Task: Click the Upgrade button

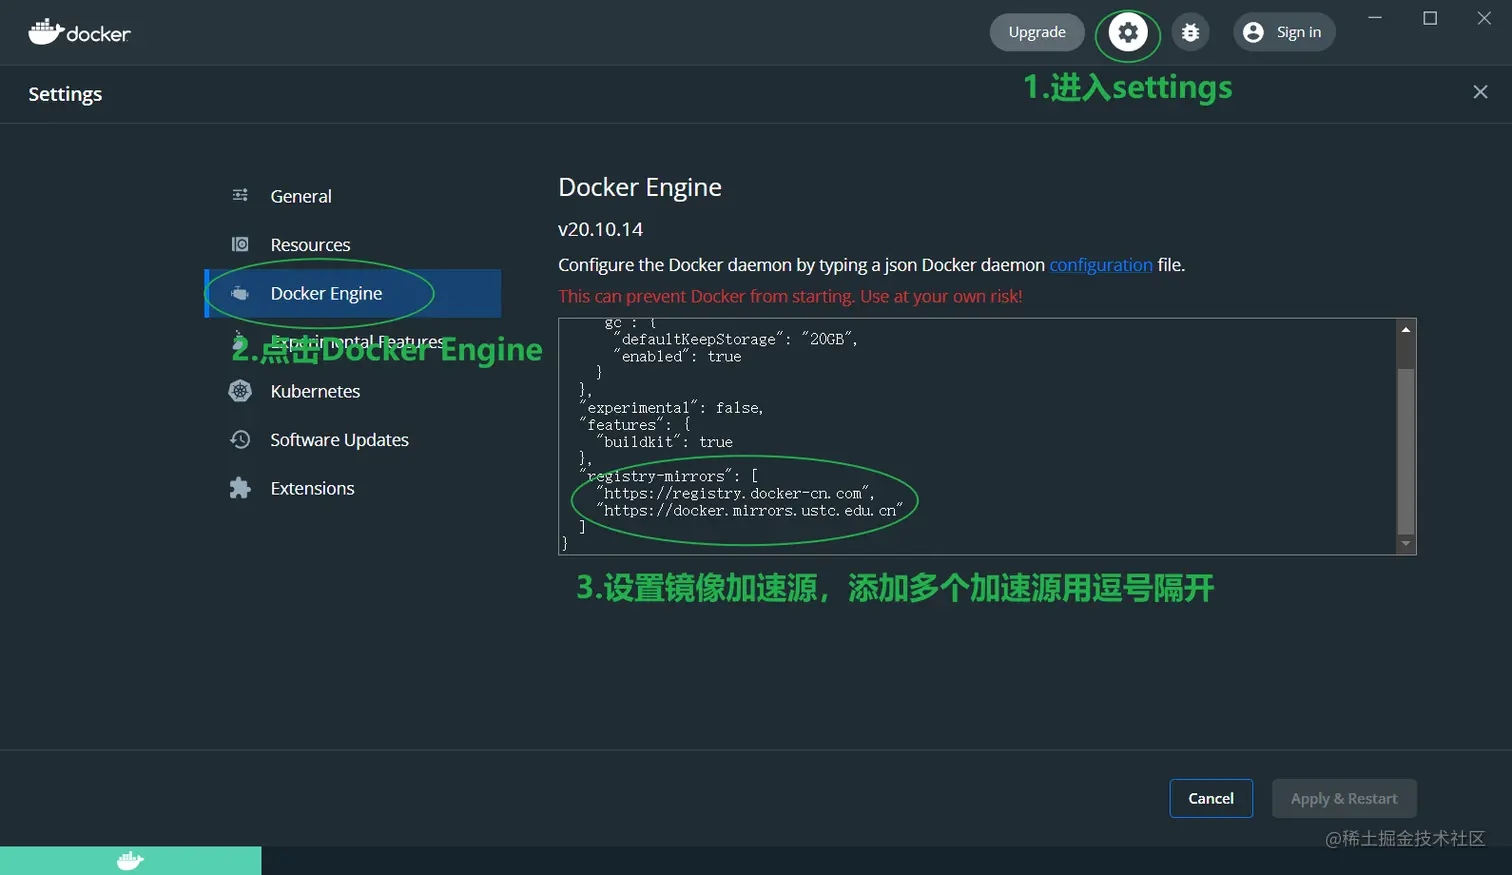Action: (1037, 32)
